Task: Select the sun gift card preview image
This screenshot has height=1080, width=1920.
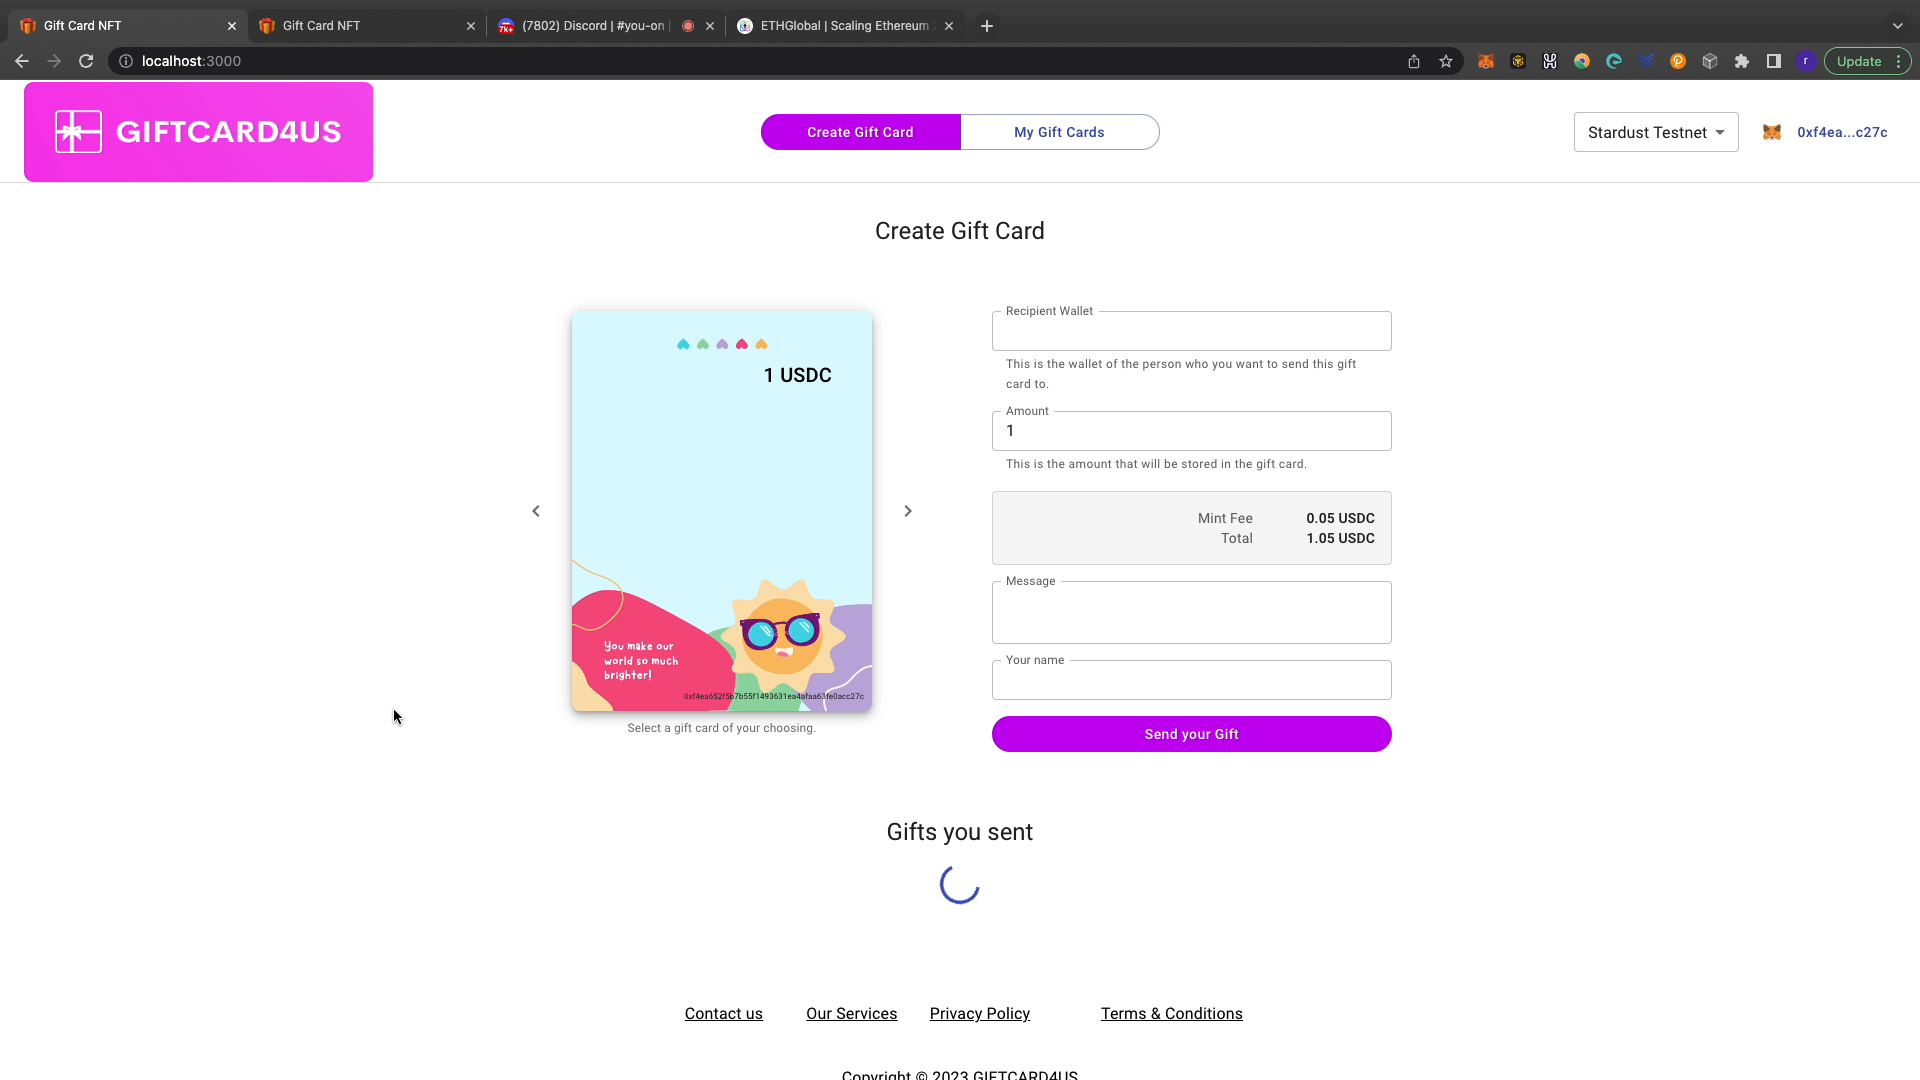Action: 722,511
